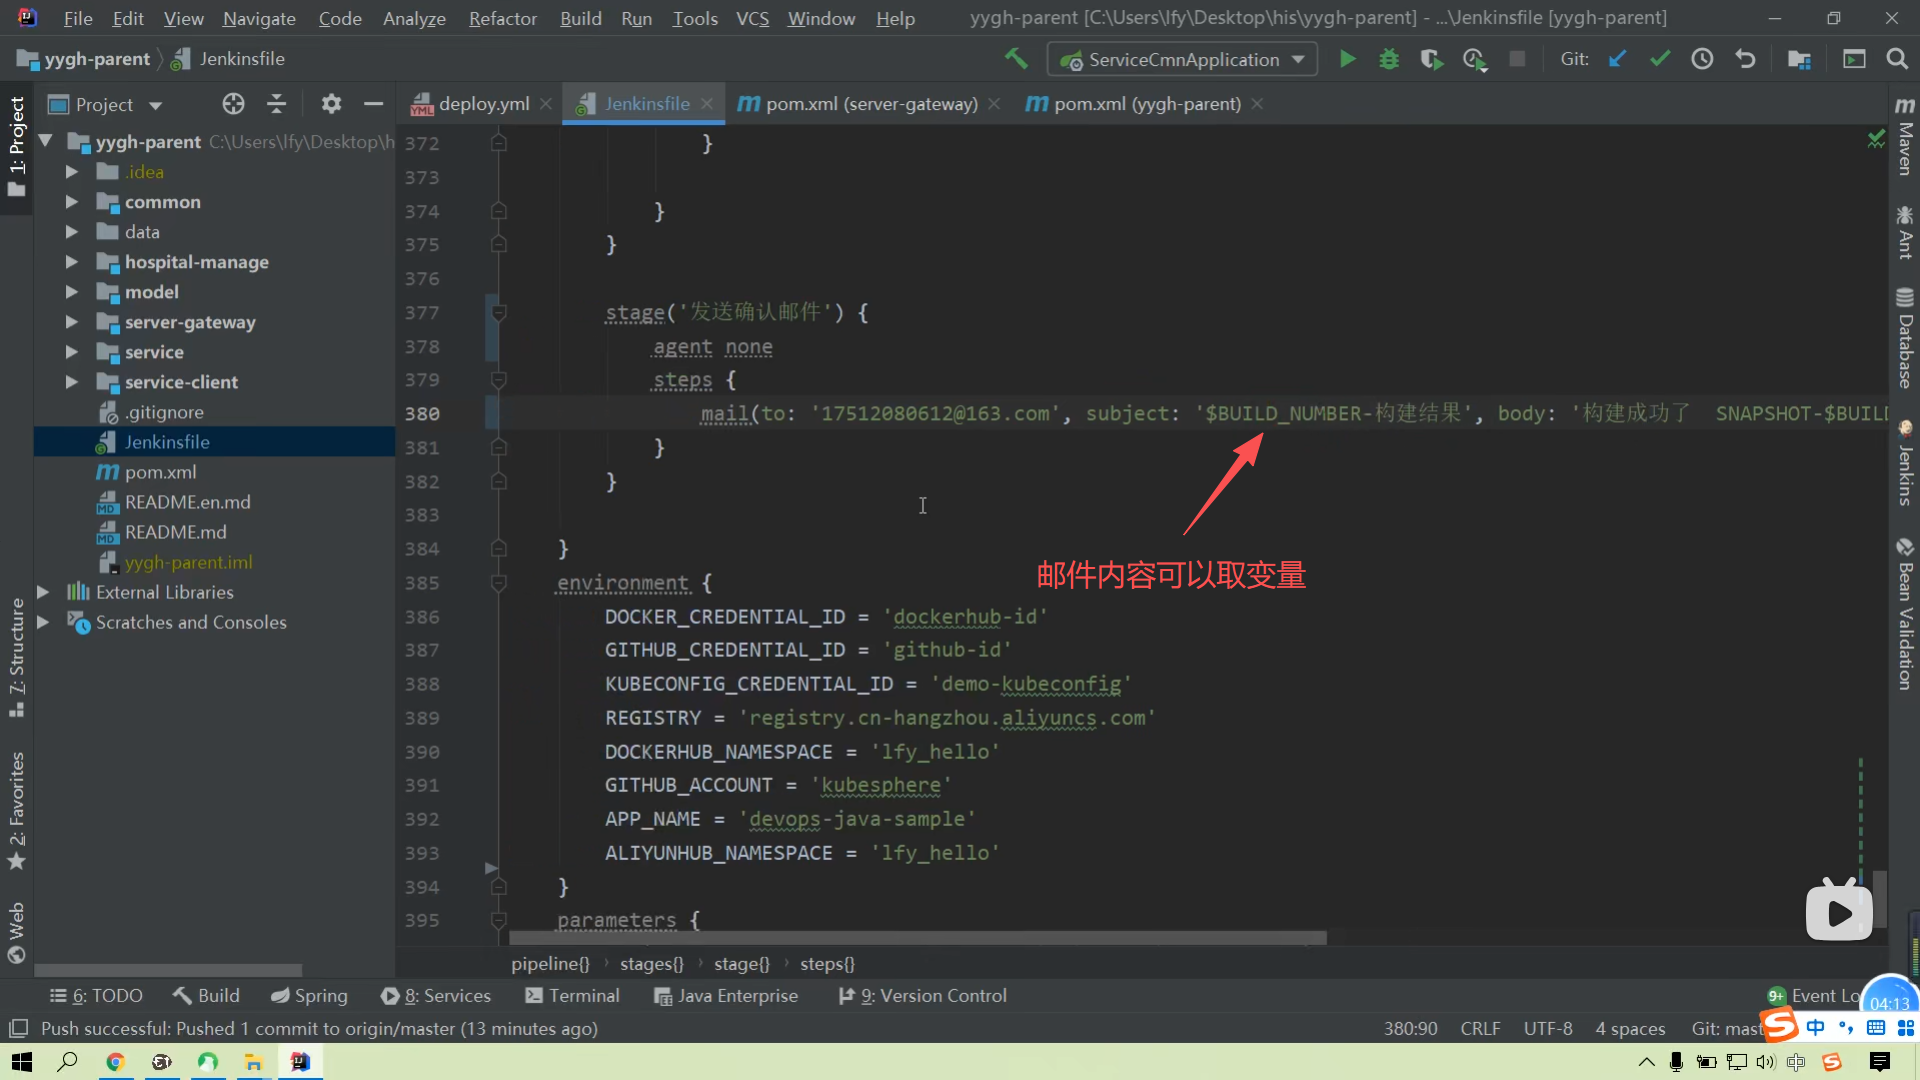Run ServiceCmnApplication with the green play icon
The height and width of the screenshot is (1080, 1920).
click(x=1348, y=59)
